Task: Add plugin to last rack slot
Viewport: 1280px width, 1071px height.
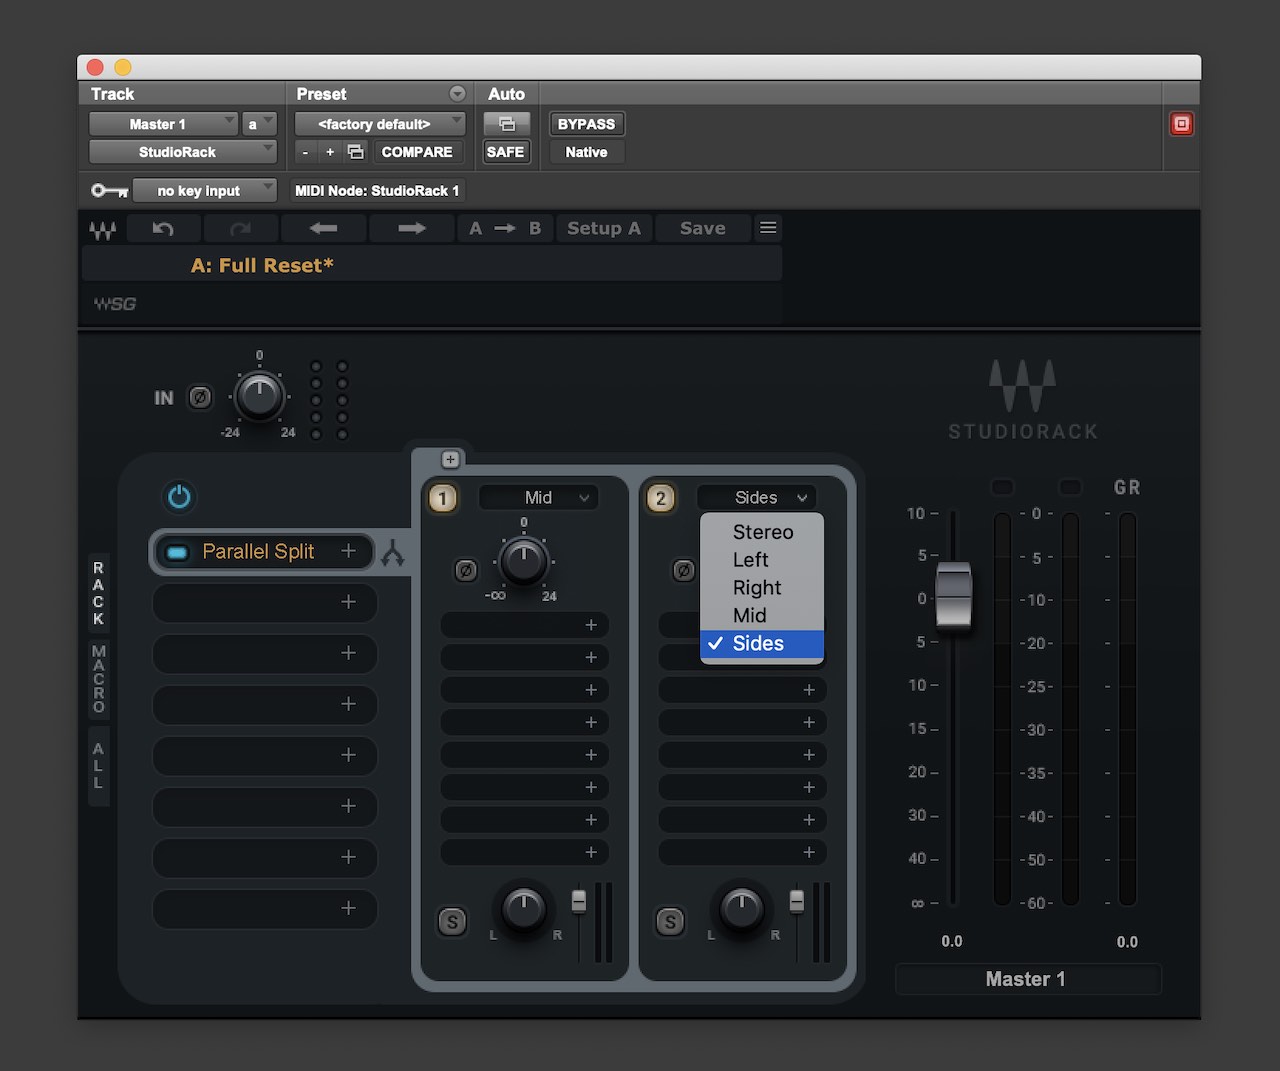Action: pos(348,908)
